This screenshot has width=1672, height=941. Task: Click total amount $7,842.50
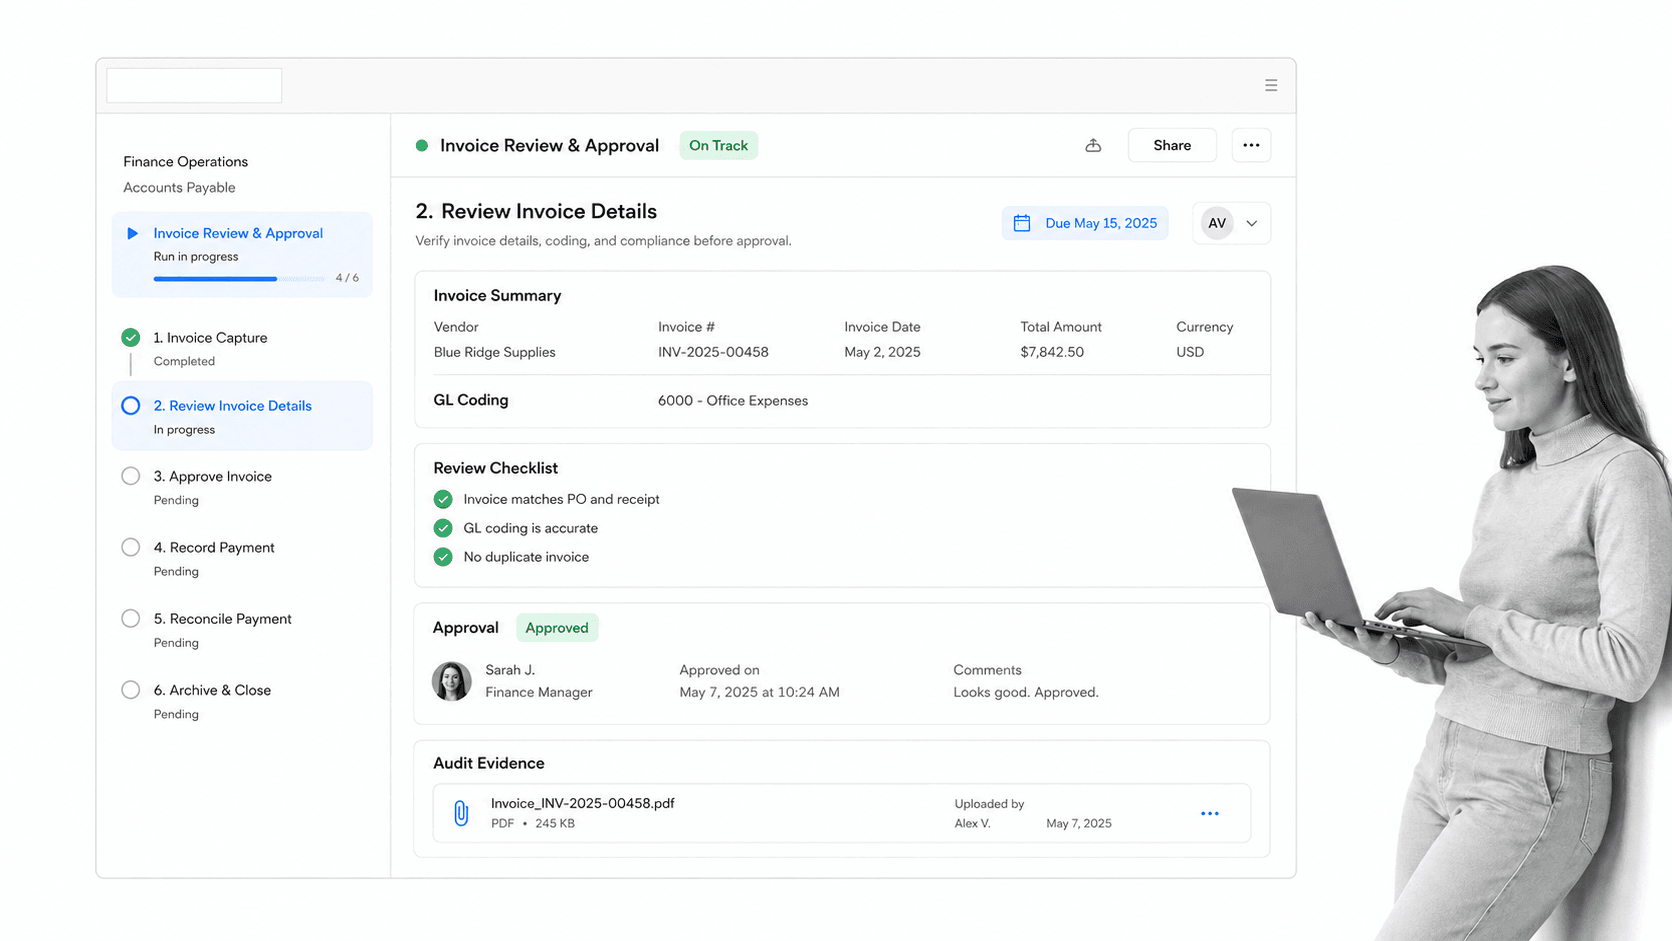(1052, 352)
